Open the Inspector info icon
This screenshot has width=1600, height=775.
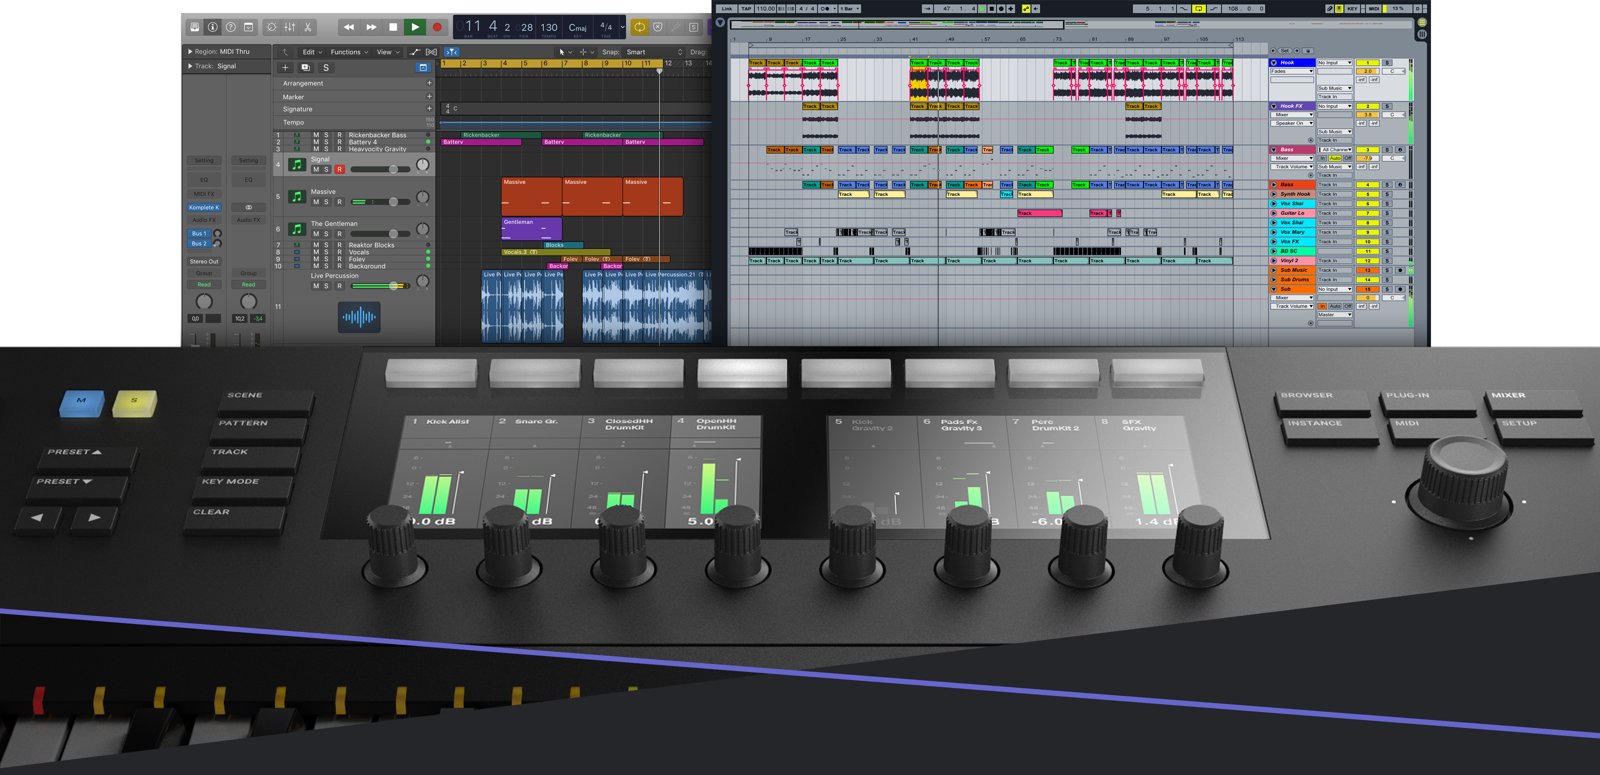pyautogui.click(x=212, y=27)
